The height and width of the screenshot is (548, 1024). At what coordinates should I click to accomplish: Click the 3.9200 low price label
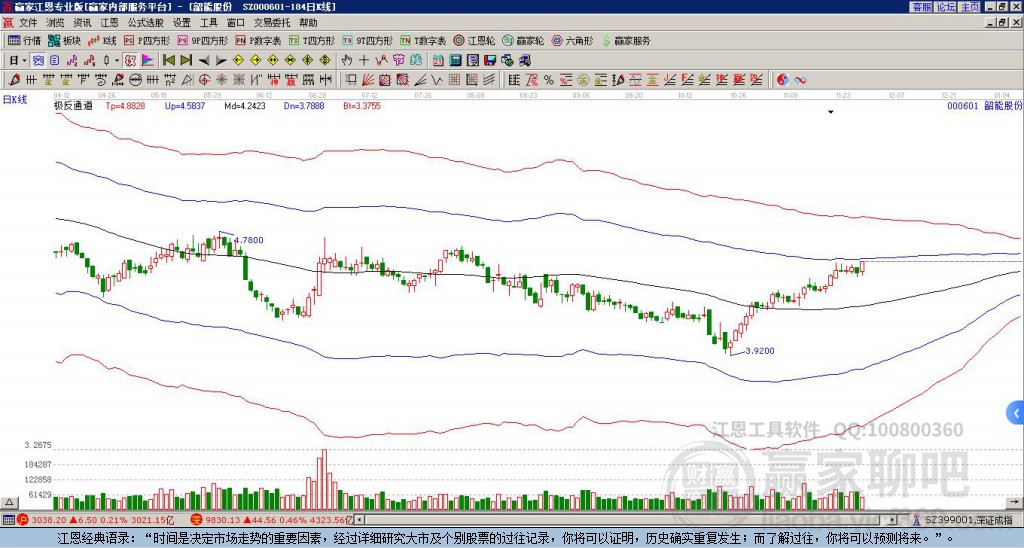760,351
